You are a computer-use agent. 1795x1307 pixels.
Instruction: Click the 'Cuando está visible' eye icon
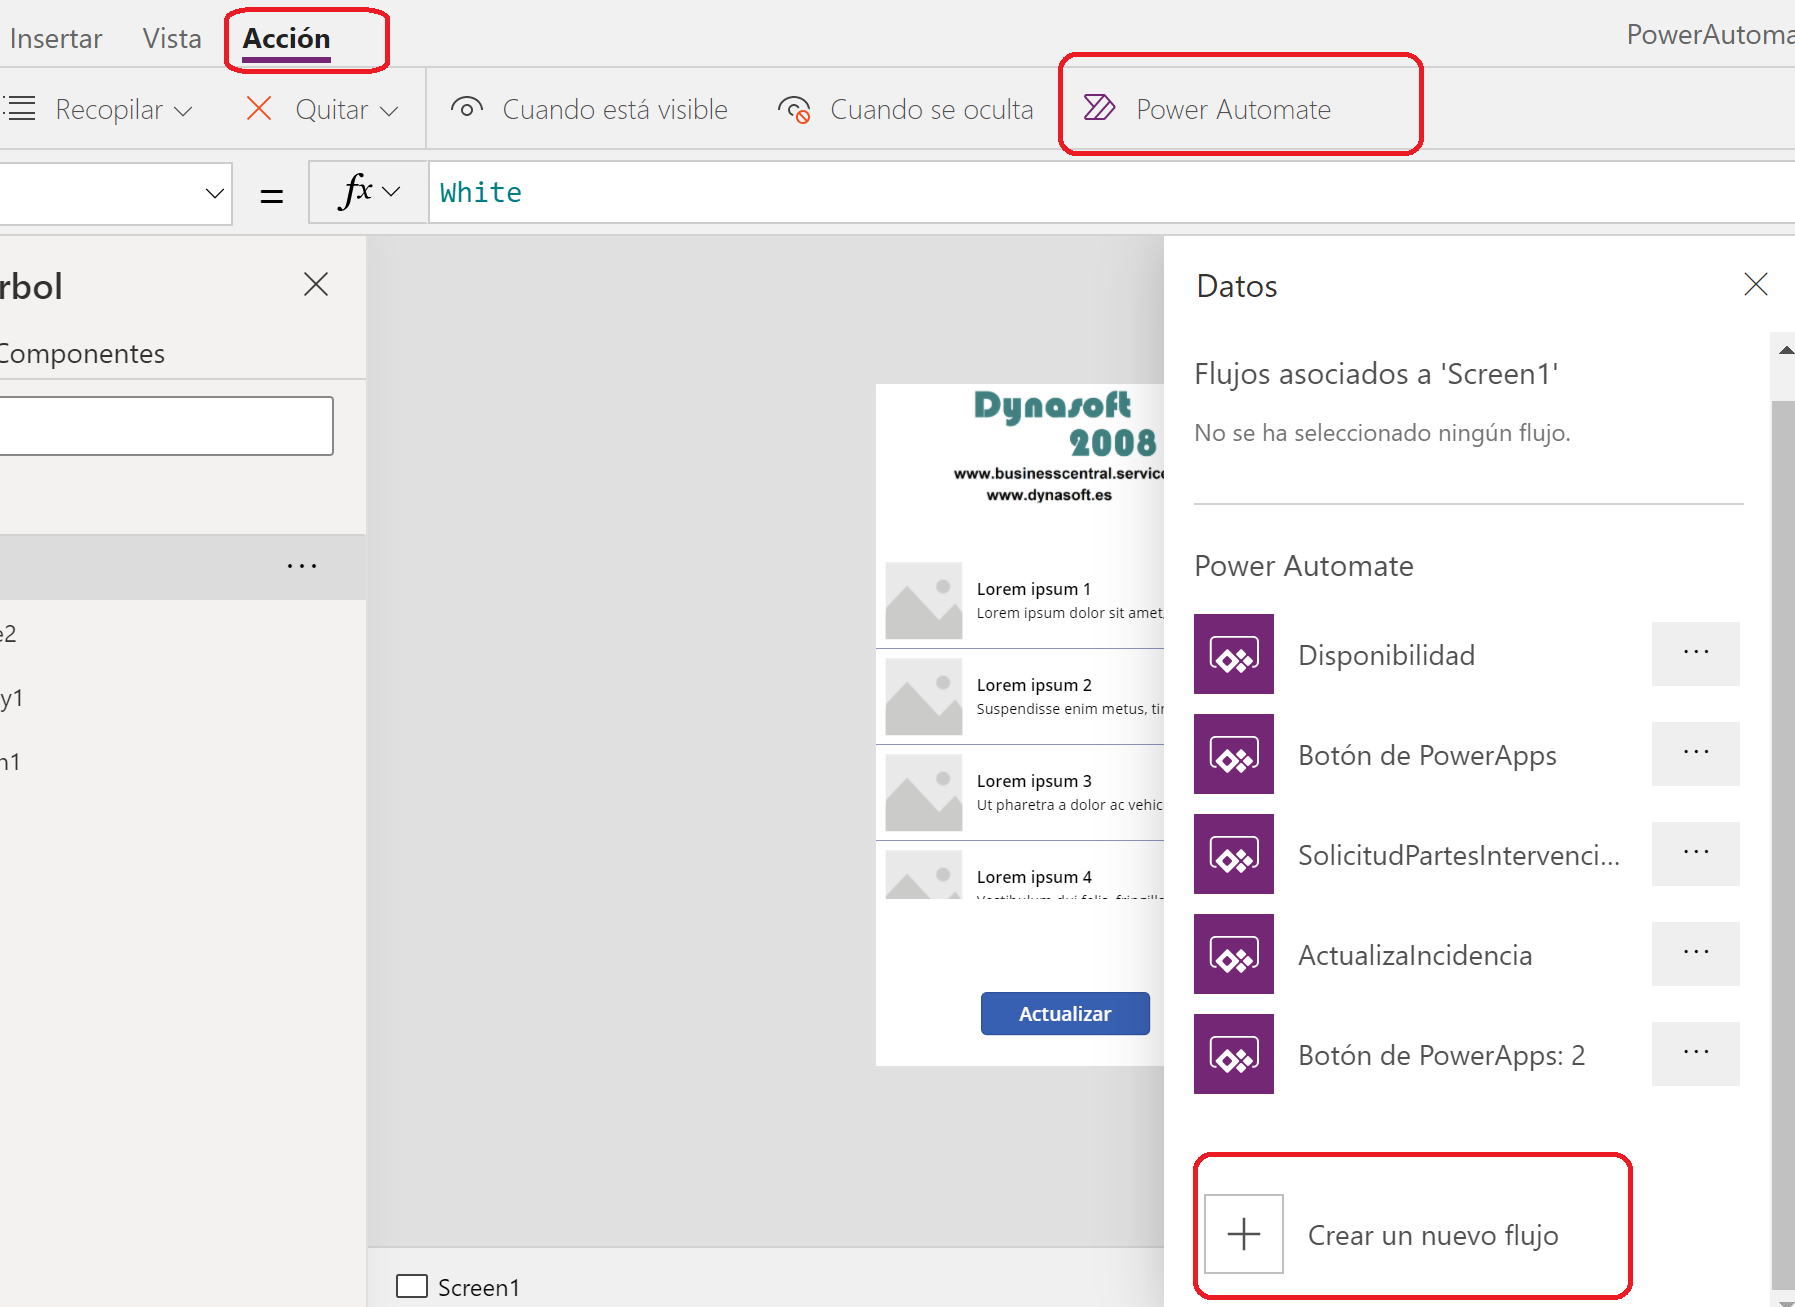[x=466, y=108]
